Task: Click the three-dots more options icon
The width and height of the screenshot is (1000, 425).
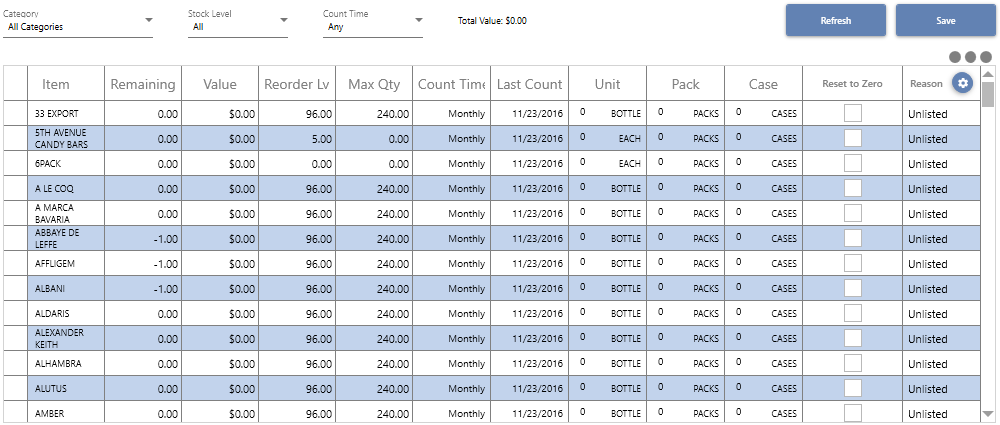Action: (970, 57)
